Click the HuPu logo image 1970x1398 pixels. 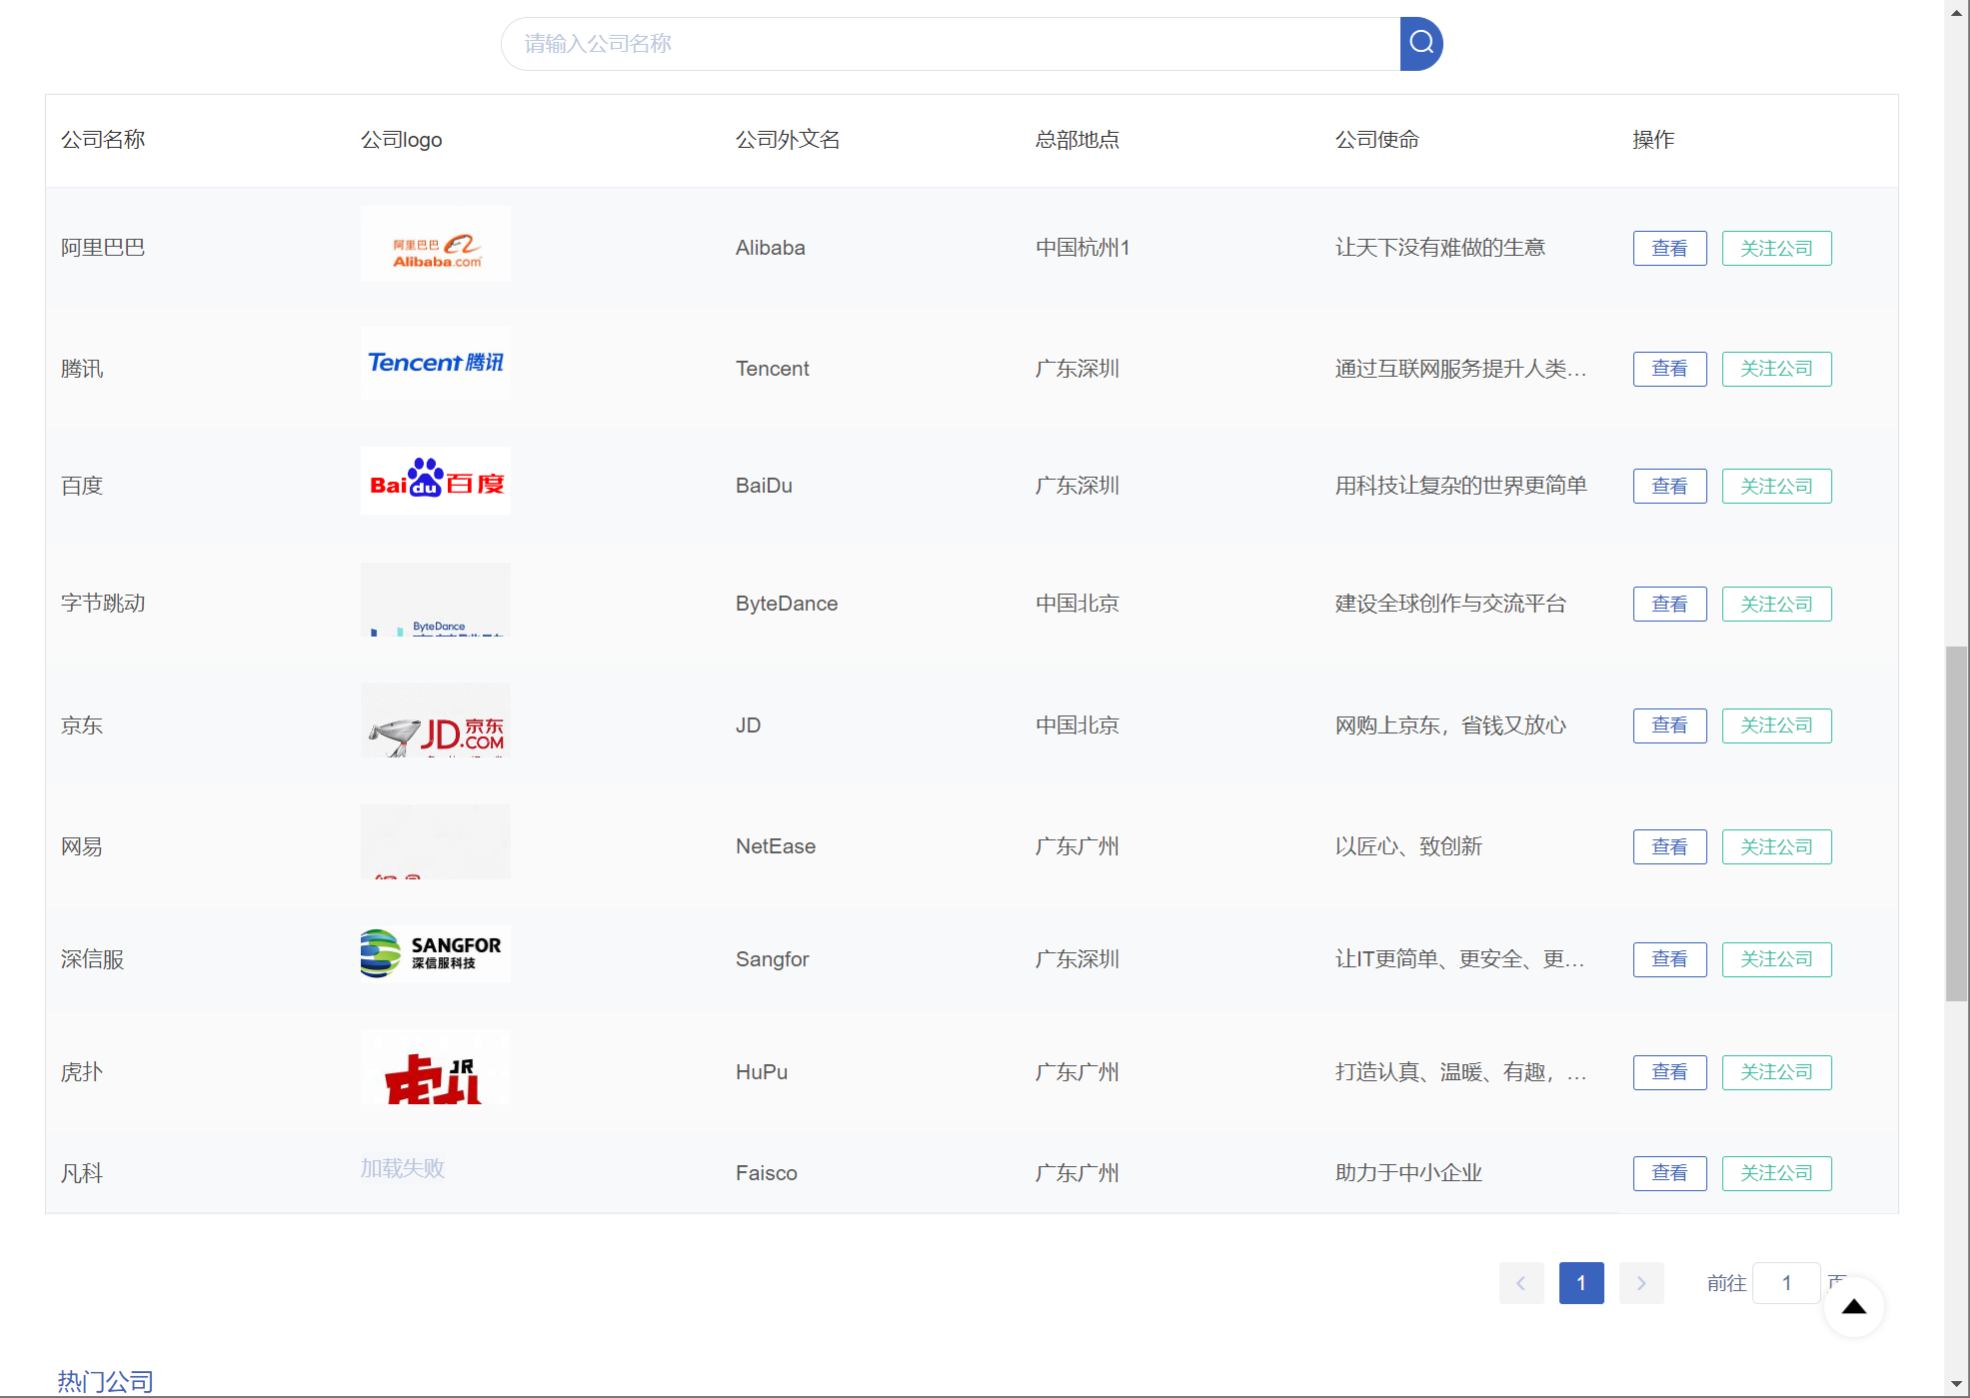click(x=435, y=1068)
